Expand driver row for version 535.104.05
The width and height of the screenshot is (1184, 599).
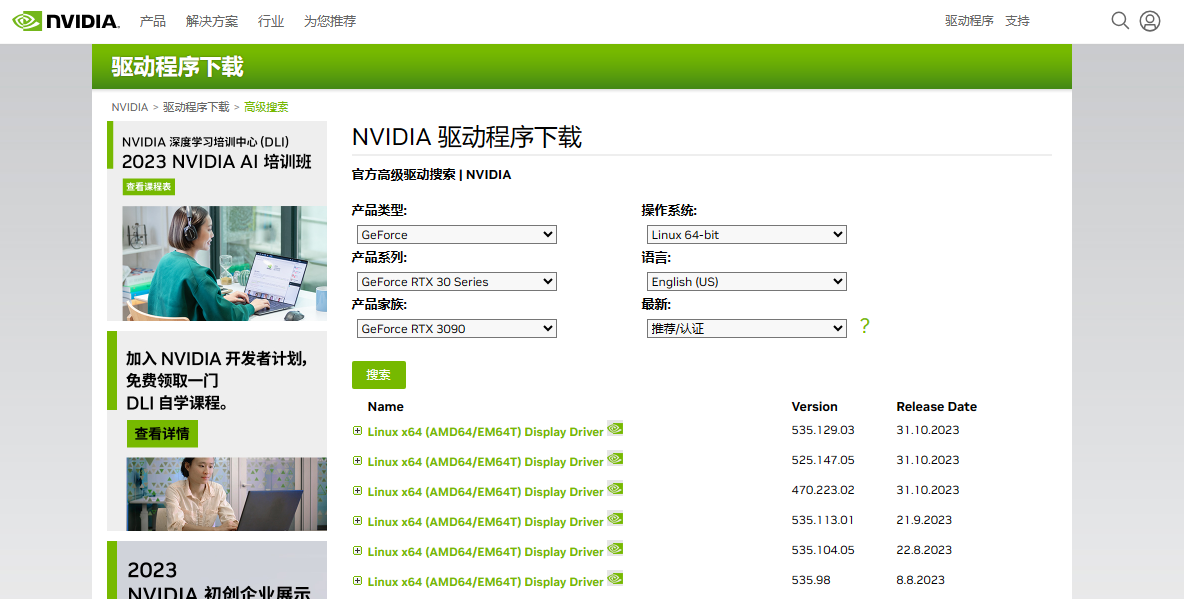pyautogui.click(x=357, y=551)
